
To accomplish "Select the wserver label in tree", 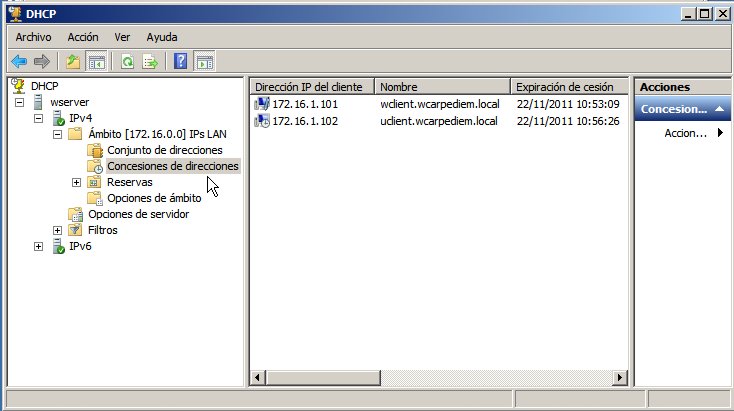I will click(70, 102).
